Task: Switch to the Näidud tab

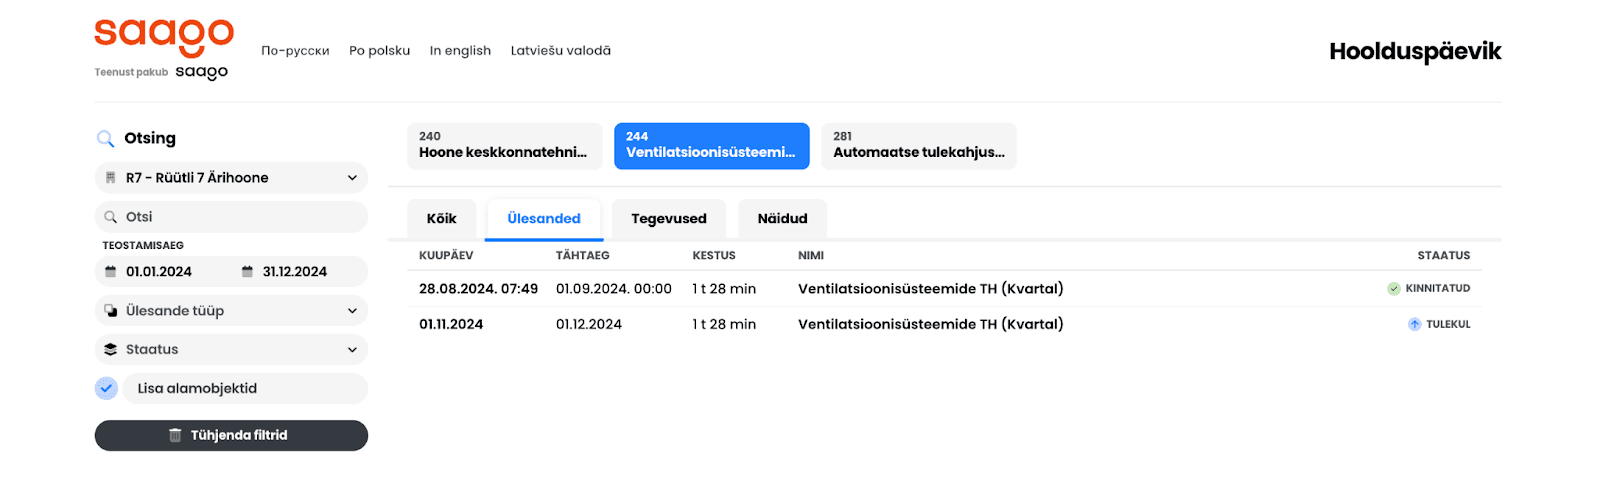Action: [782, 219]
